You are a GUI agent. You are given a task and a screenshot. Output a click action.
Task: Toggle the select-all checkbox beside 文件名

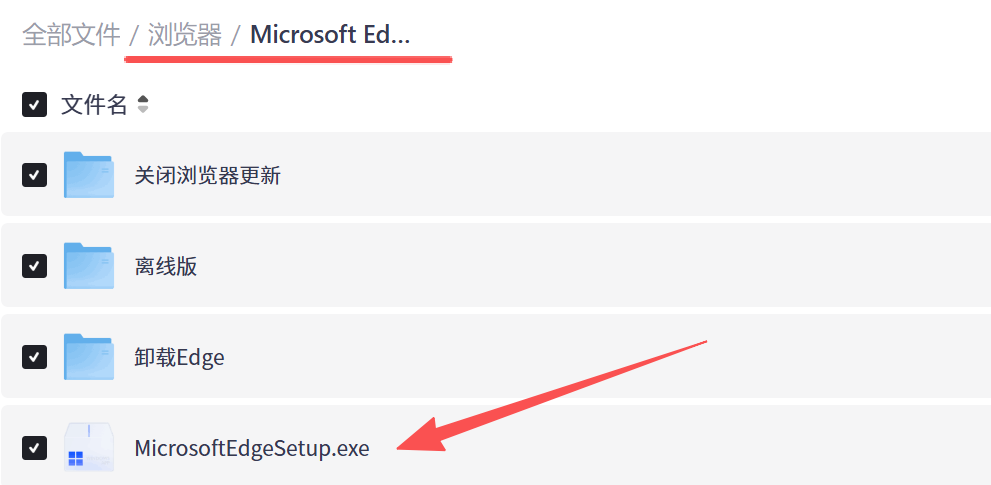[x=35, y=105]
